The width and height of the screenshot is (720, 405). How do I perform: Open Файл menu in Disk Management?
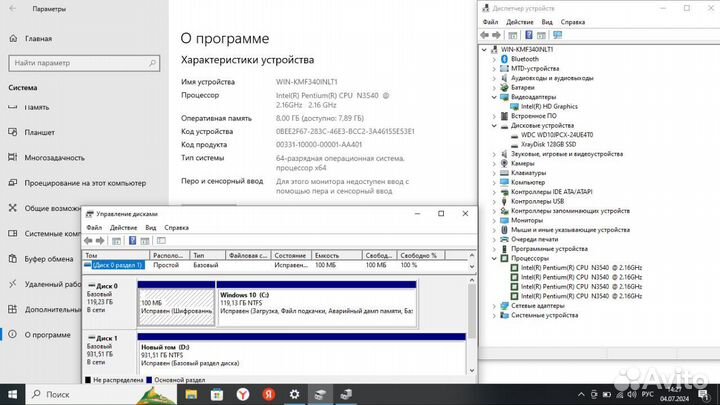94,228
